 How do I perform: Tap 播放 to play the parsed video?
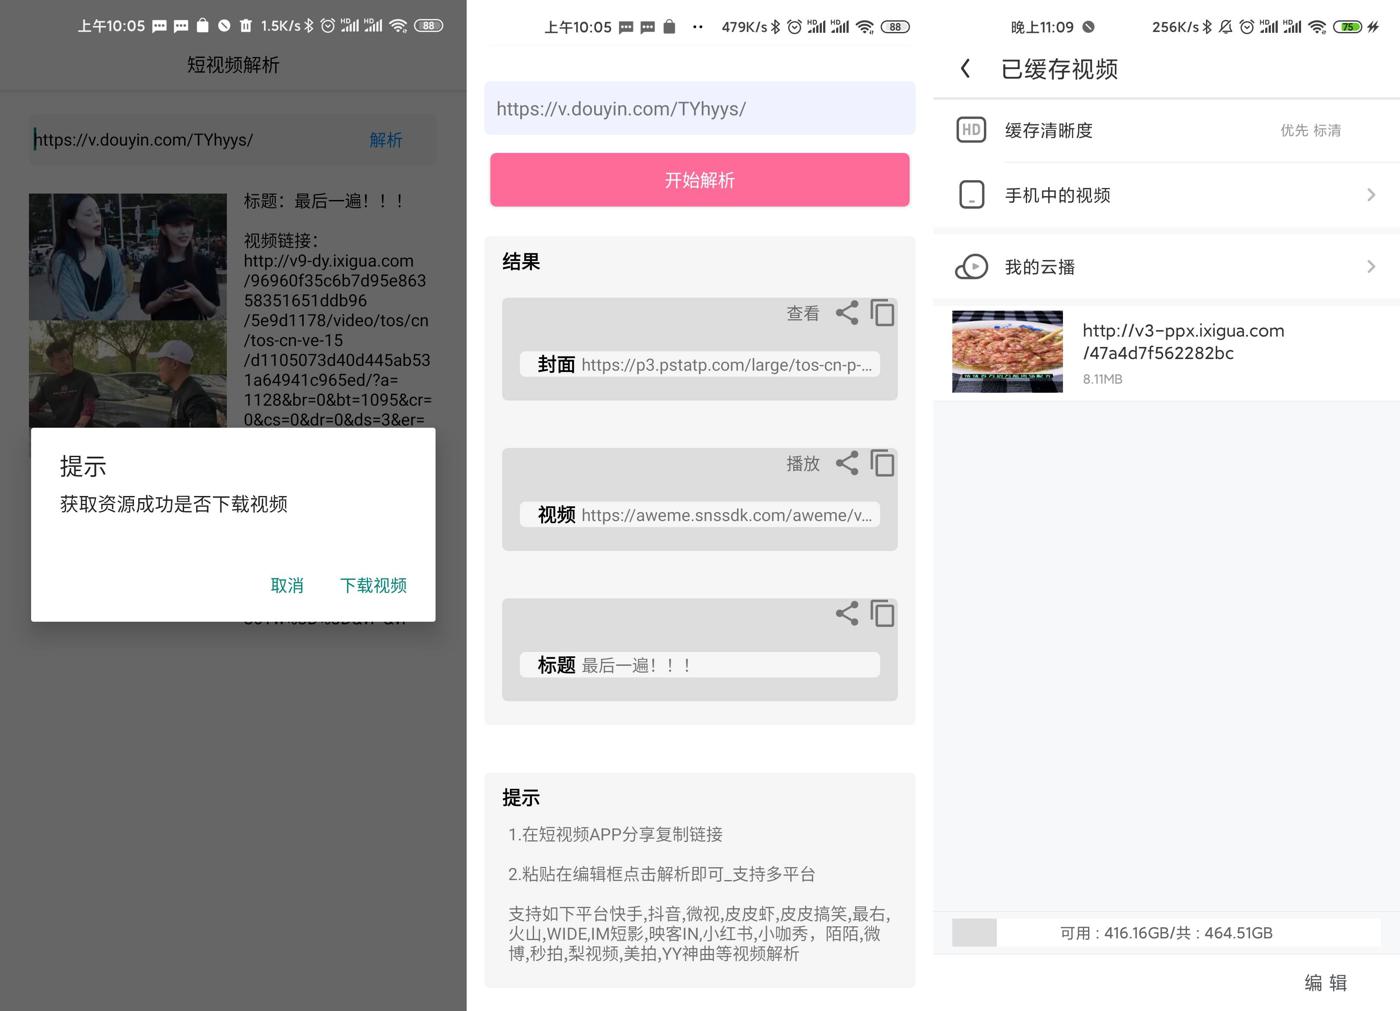tap(802, 464)
